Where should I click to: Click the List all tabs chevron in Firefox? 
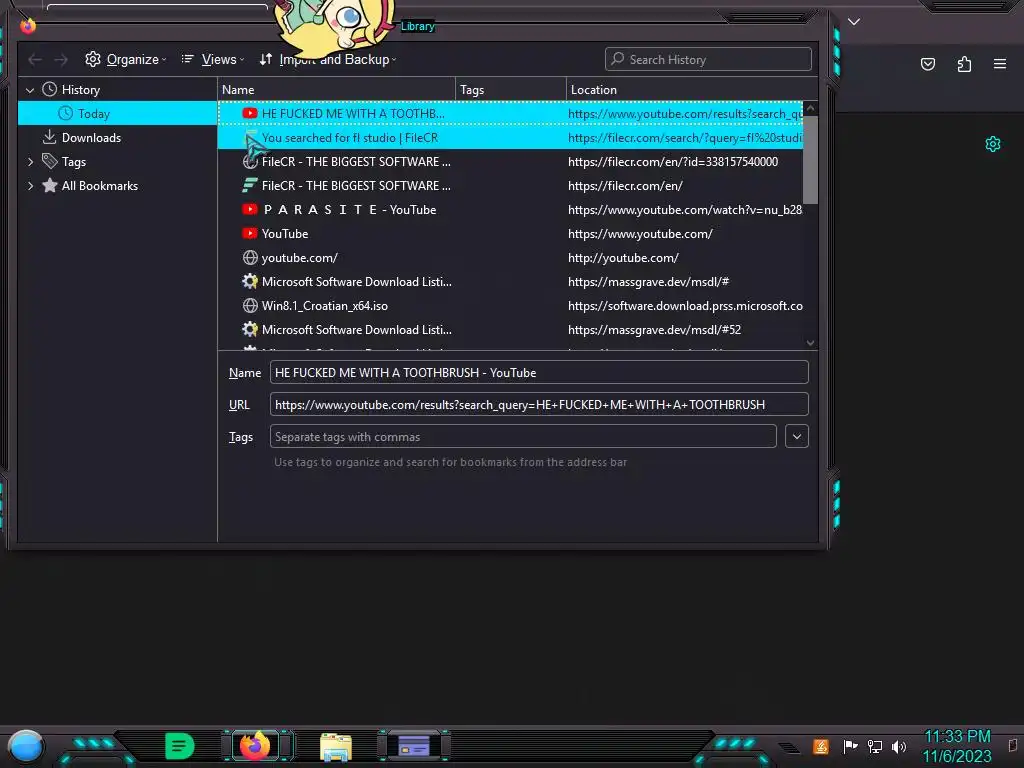854,22
